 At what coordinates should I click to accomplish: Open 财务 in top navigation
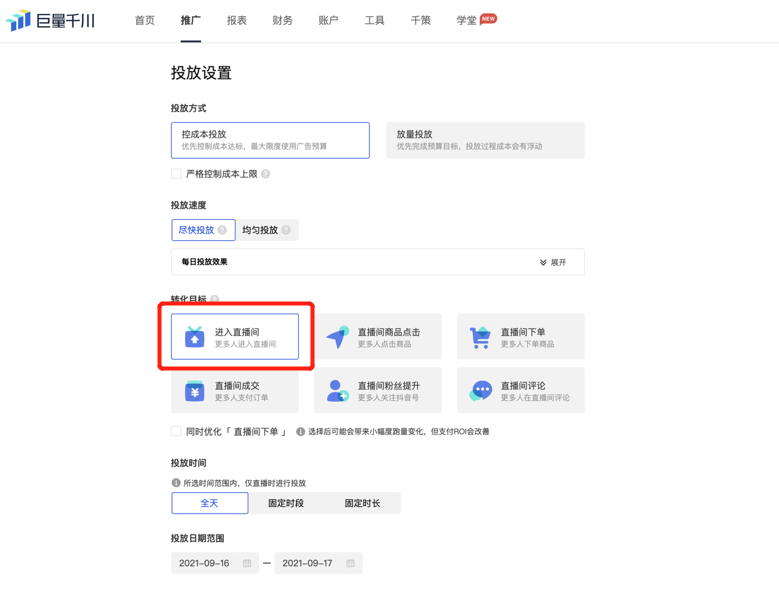[283, 20]
